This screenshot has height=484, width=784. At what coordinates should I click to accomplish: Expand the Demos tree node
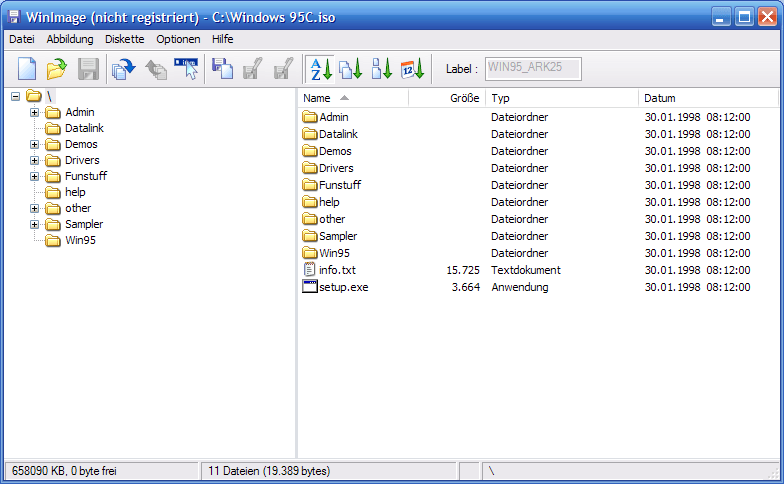coord(34,144)
